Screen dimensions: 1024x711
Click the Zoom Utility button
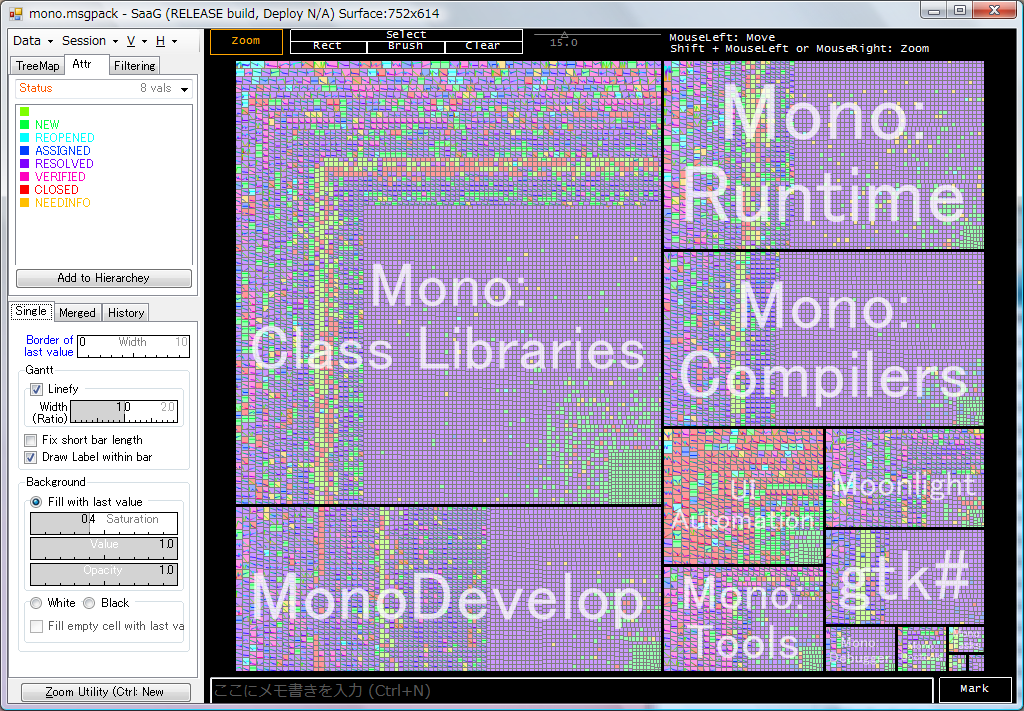tap(106, 692)
